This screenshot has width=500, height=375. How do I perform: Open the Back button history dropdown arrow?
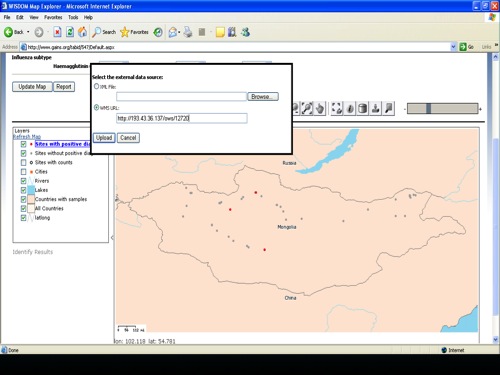(28, 32)
